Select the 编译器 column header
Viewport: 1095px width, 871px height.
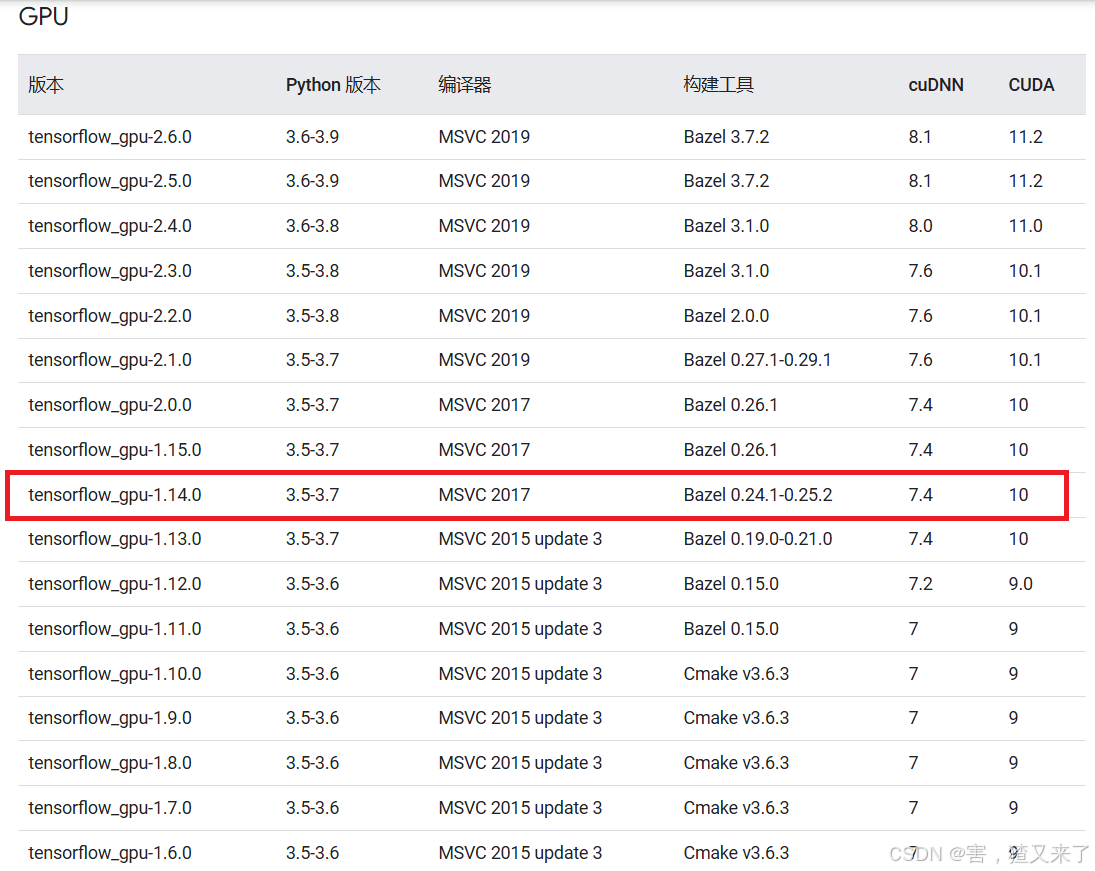[465, 85]
